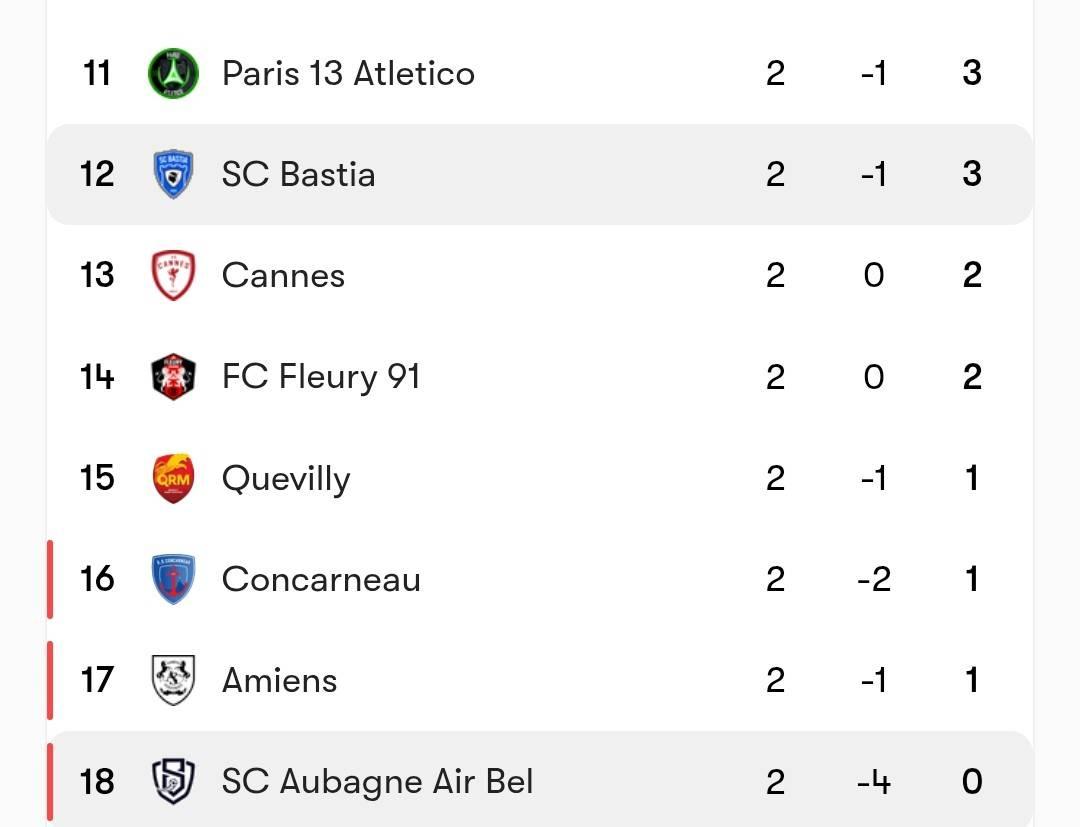This screenshot has width=1080, height=827.
Task: Click the SC Aubagne Air Bel crest
Action: 173,782
